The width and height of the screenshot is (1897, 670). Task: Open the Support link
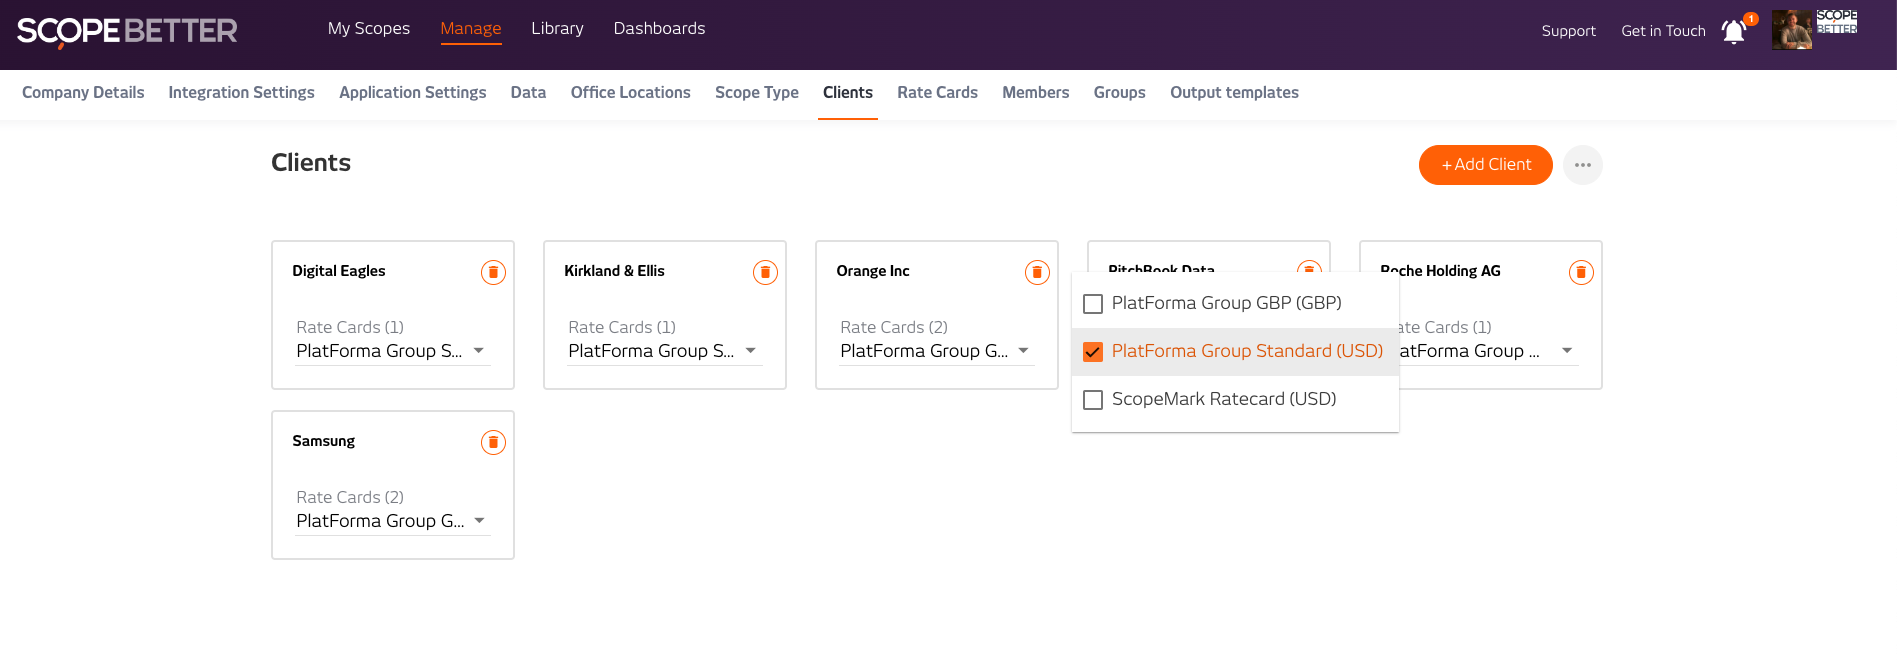point(1568,31)
